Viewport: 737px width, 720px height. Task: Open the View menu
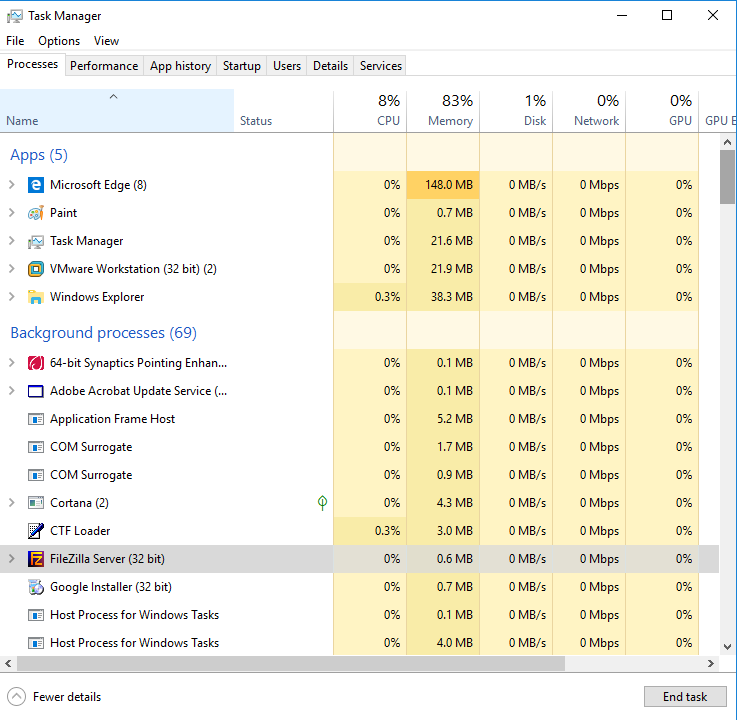point(106,41)
